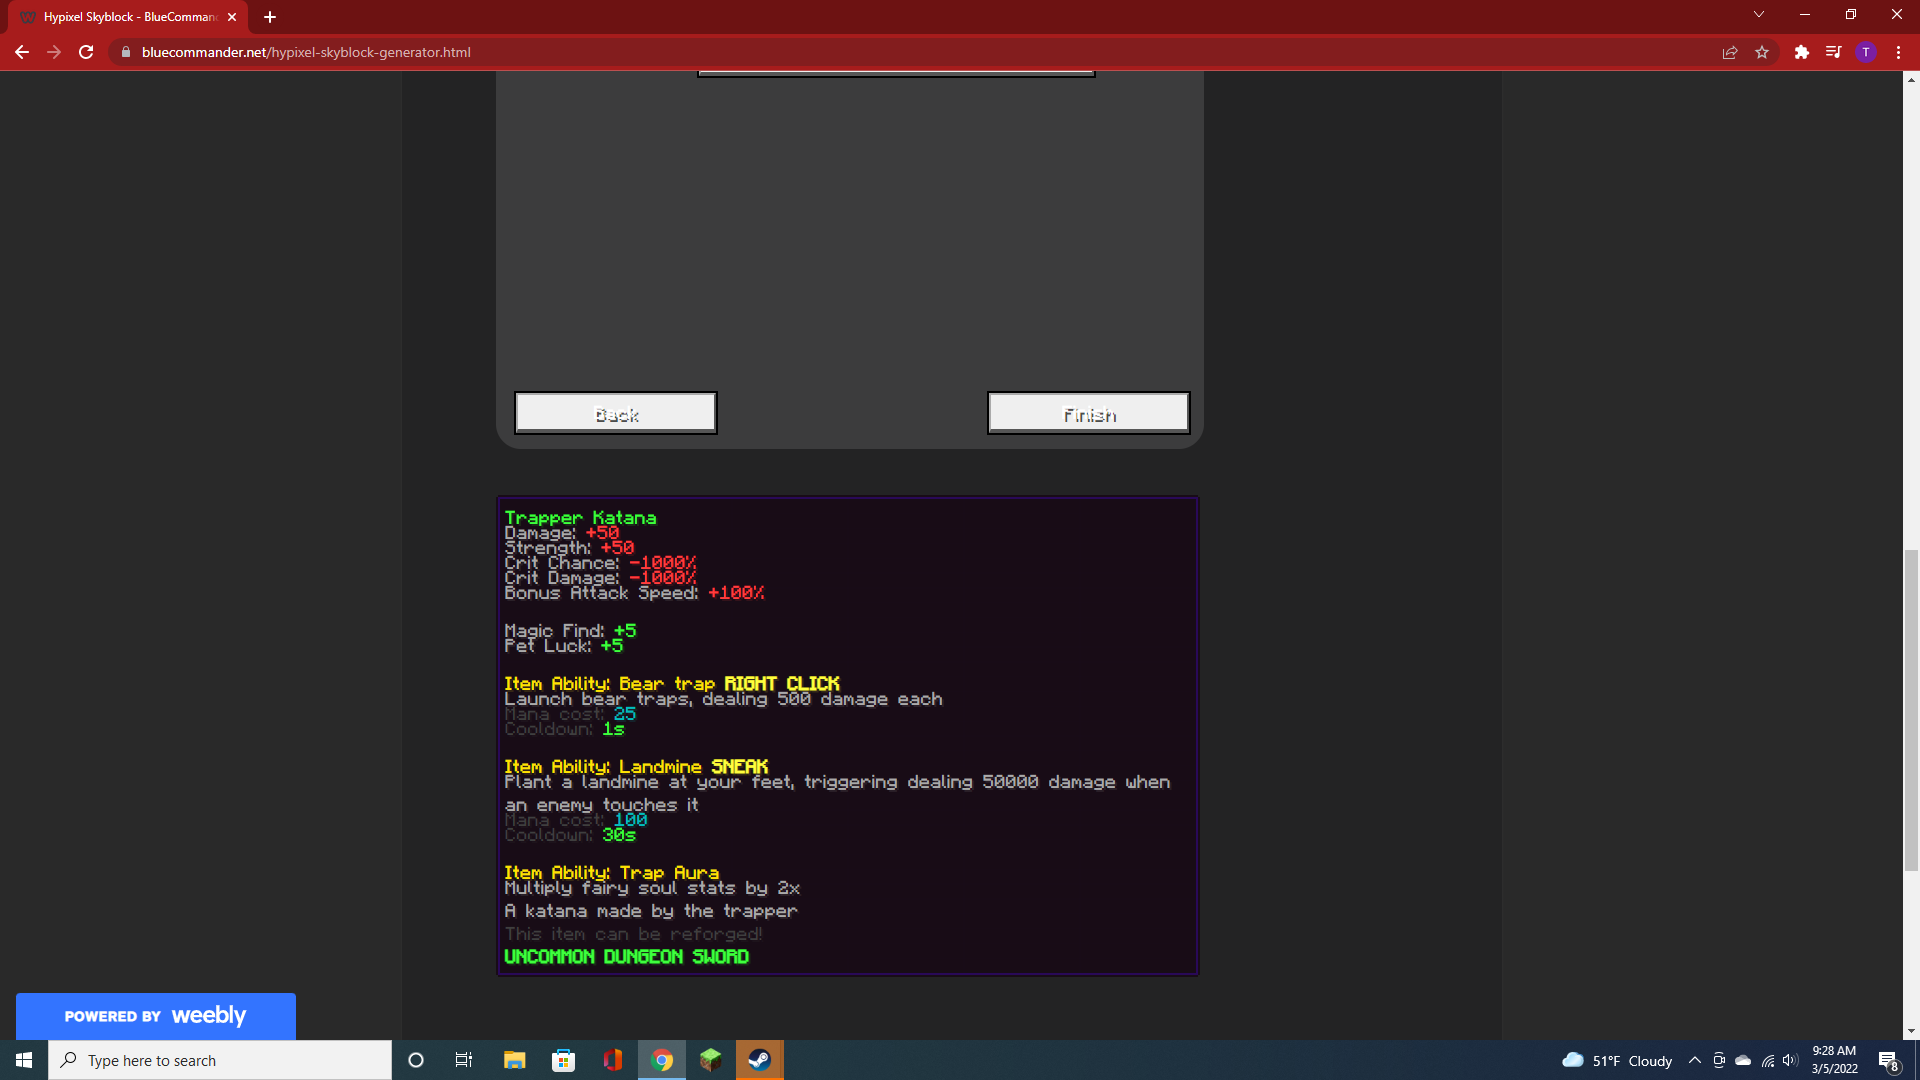1920x1080 pixels.
Task: Open the media control icon
Action: point(1833,52)
